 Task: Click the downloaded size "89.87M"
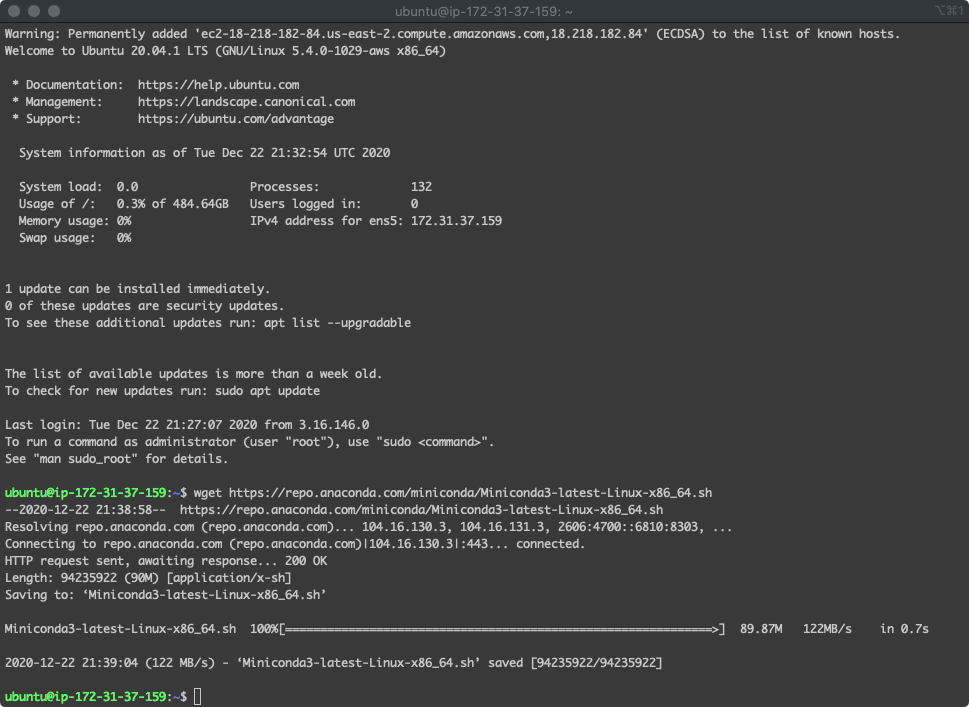[761, 629]
